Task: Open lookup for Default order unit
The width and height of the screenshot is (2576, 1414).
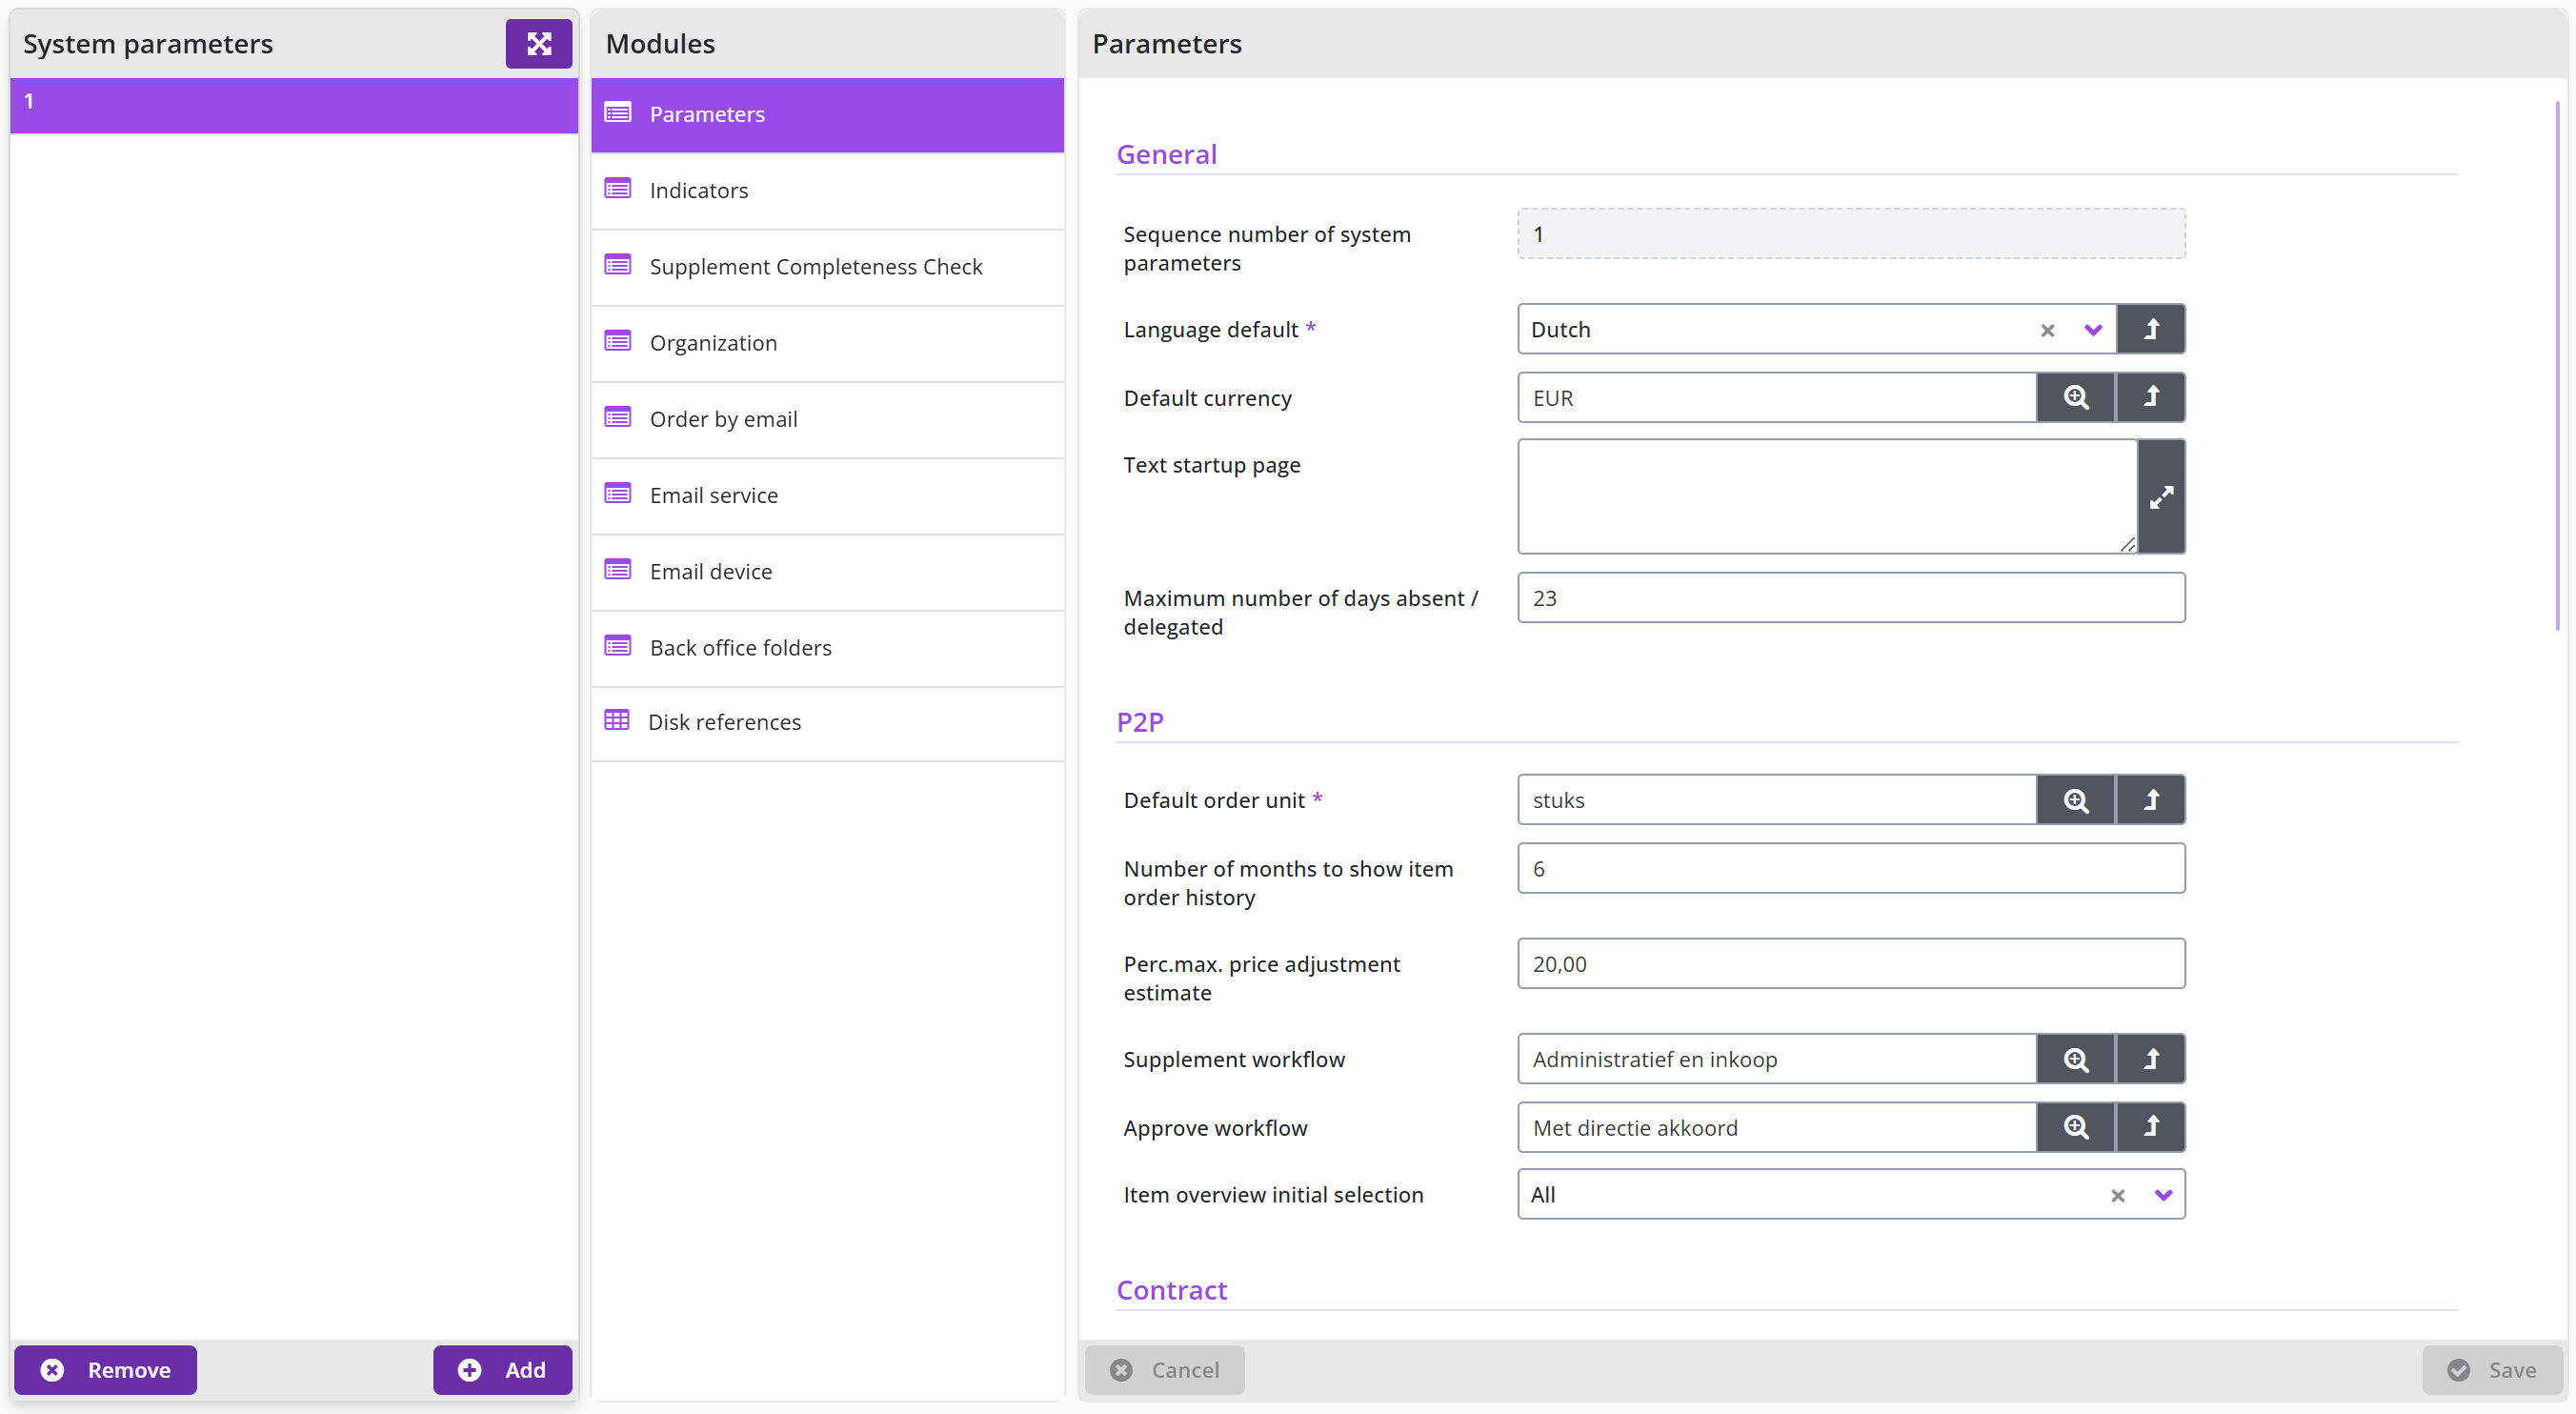Action: click(2076, 799)
